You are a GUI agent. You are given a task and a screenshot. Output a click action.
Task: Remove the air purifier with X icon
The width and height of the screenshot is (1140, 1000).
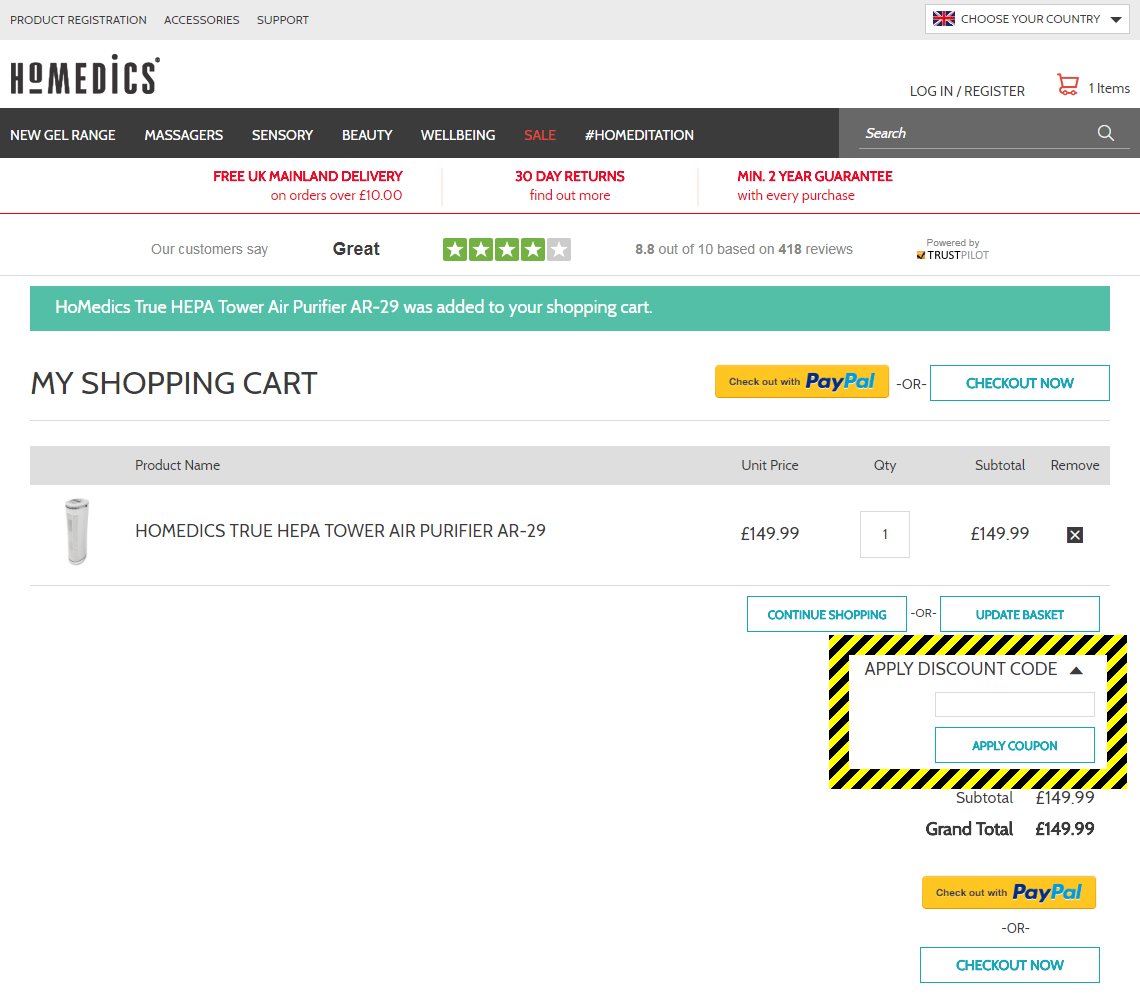pos(1075,535)
